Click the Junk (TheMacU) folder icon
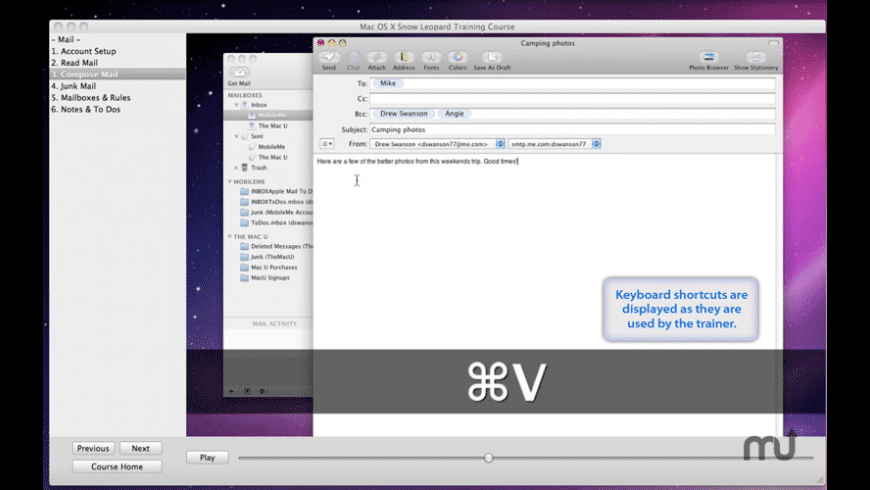 [244, 257]
